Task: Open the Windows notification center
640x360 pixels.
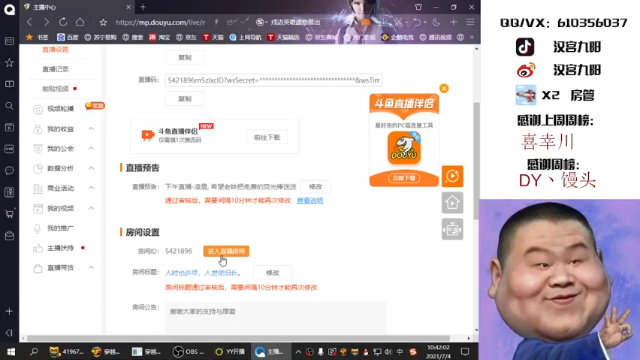Action: tap(465, 351)
